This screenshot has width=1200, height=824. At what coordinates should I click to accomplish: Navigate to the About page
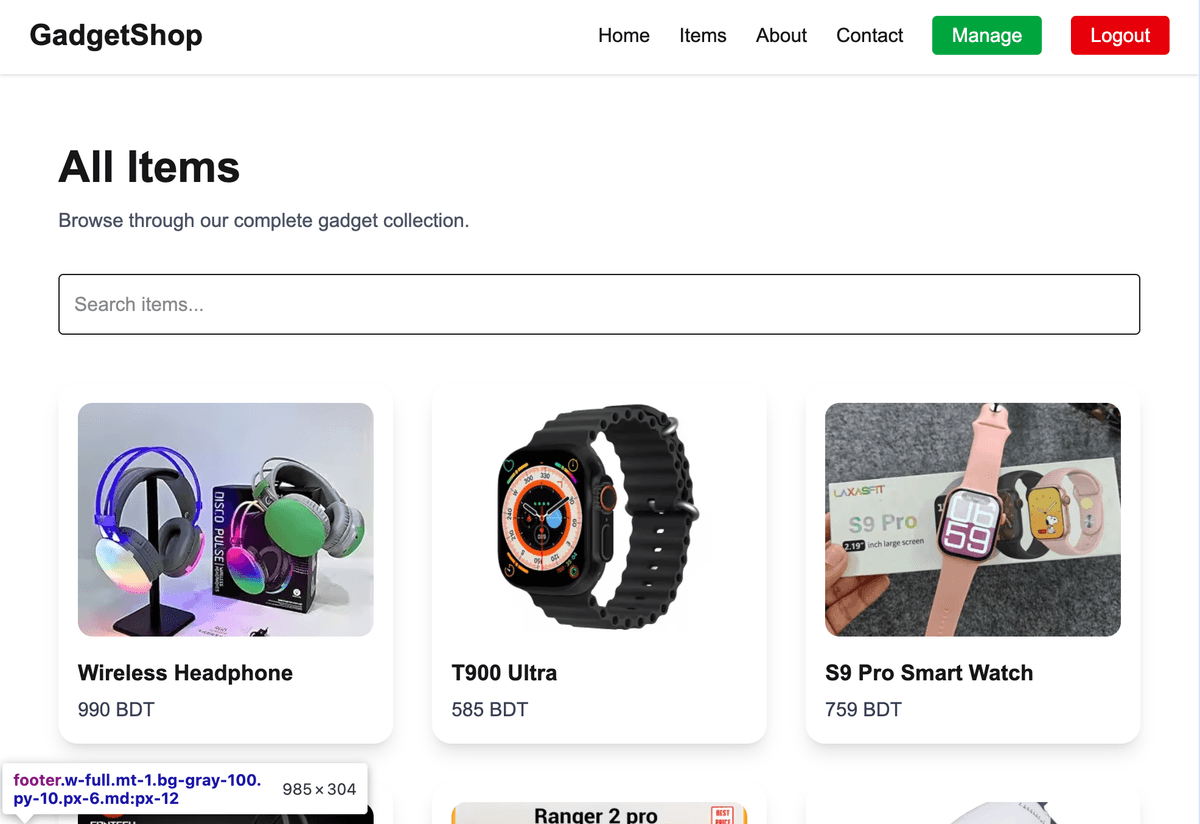tap(781, 35)
